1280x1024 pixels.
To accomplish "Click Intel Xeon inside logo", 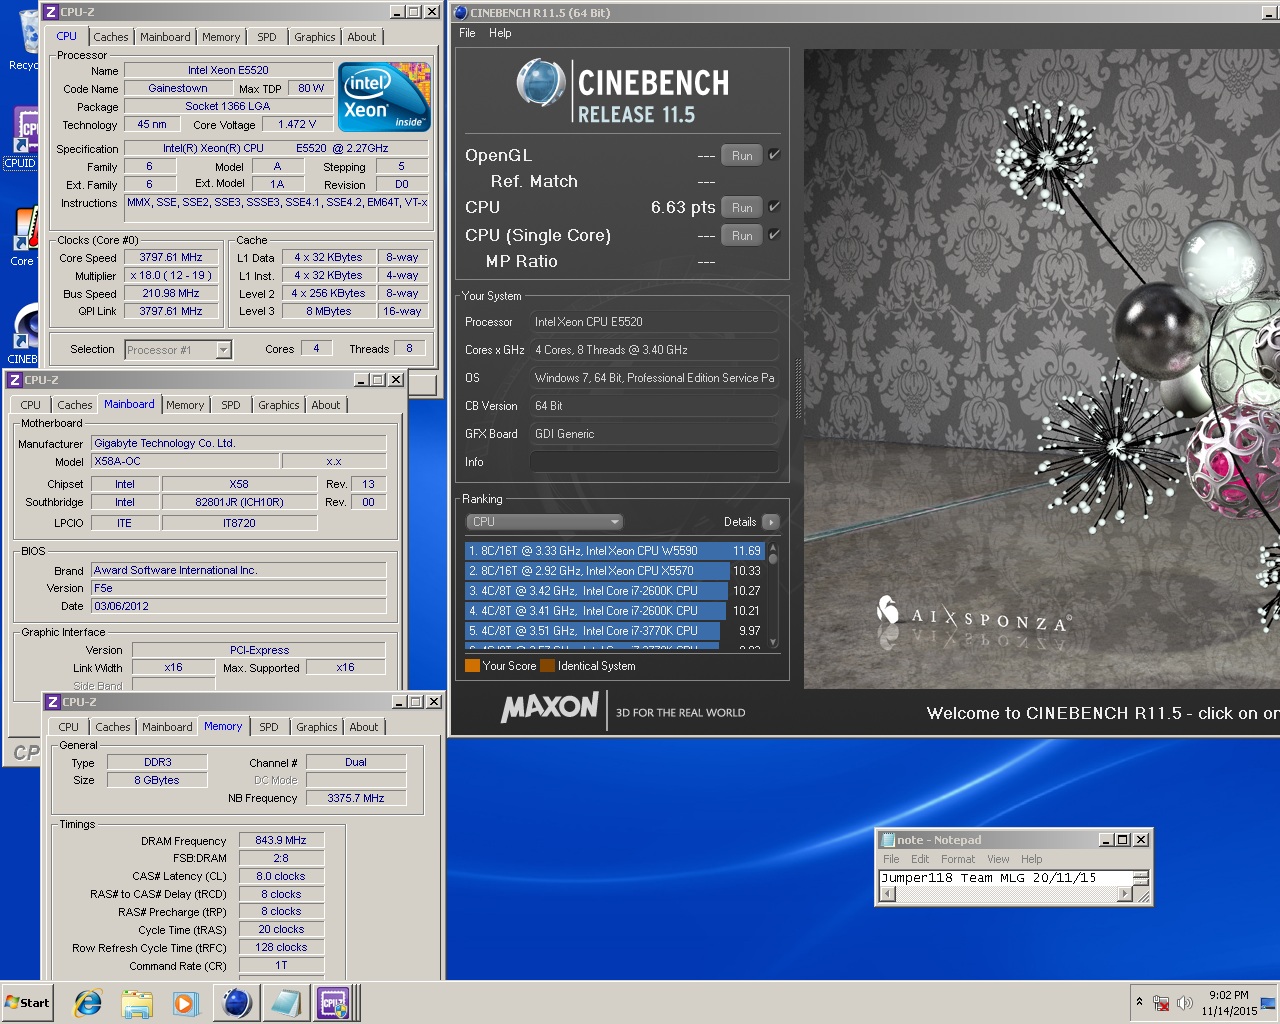I will [385, 97].
